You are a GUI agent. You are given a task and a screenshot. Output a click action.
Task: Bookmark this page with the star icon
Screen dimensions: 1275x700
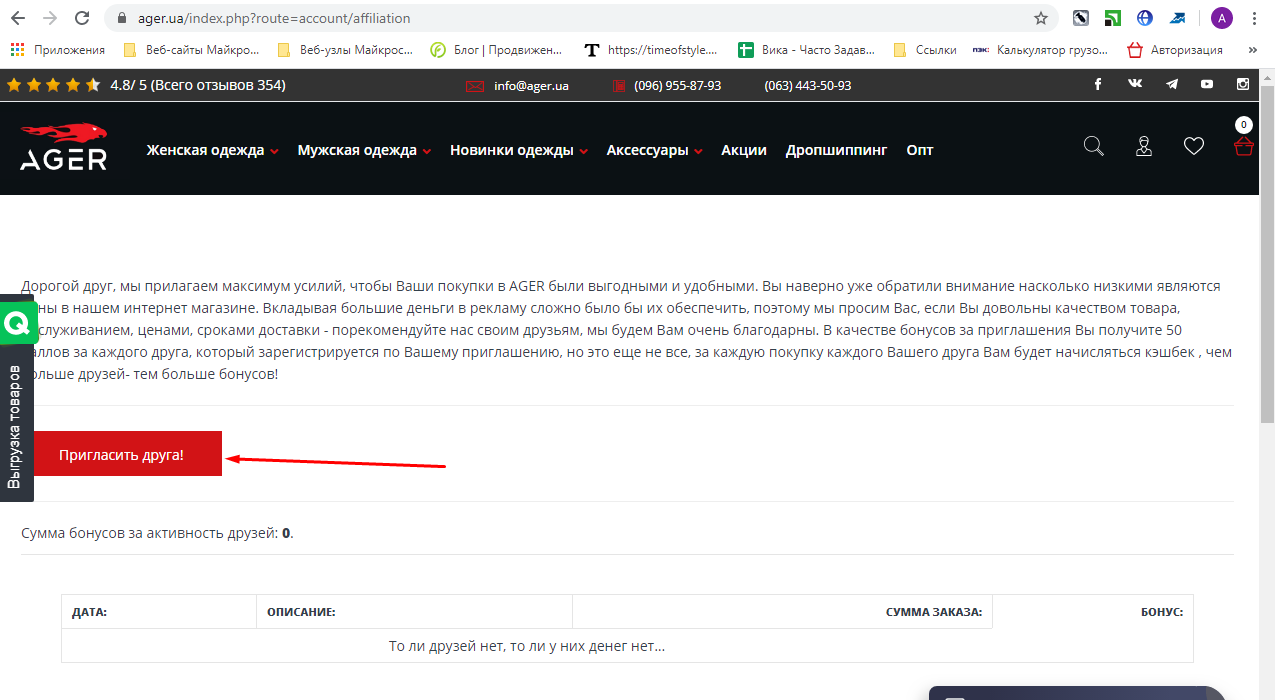[1041, 18]
